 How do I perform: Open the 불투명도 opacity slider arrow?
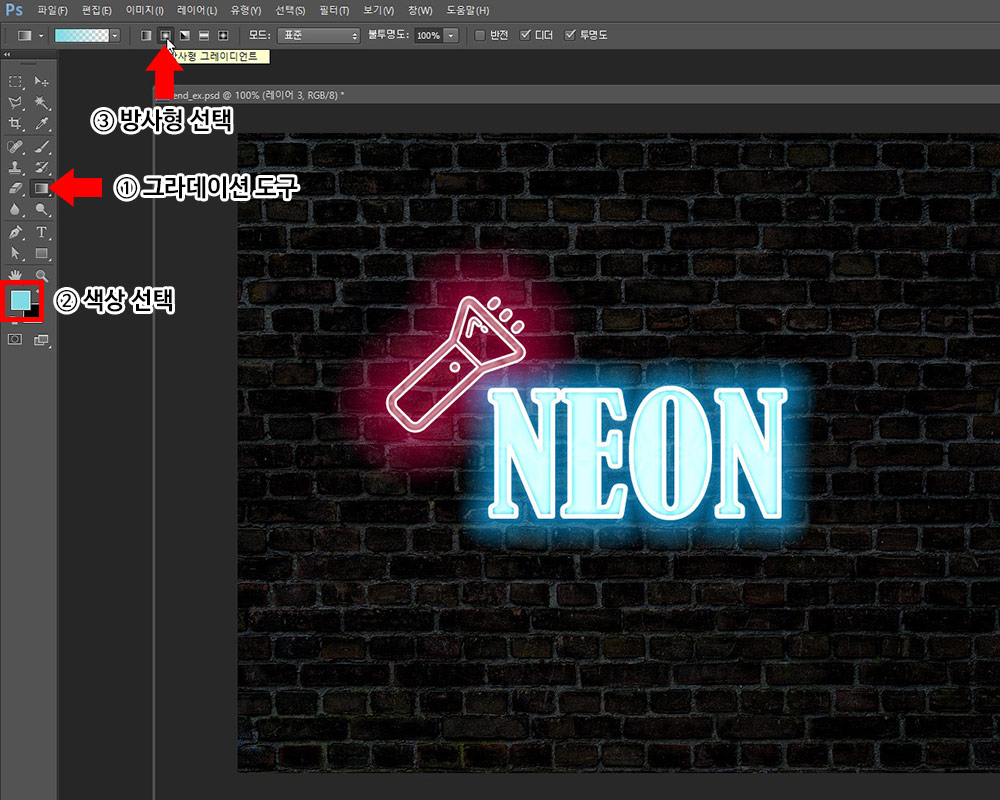coord(451,36)
